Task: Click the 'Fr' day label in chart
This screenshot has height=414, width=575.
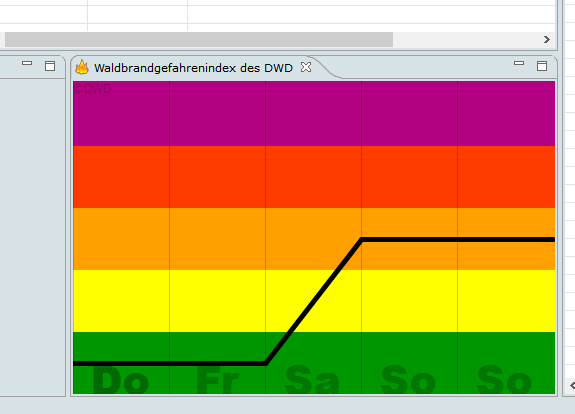Action: coord(218,380)
